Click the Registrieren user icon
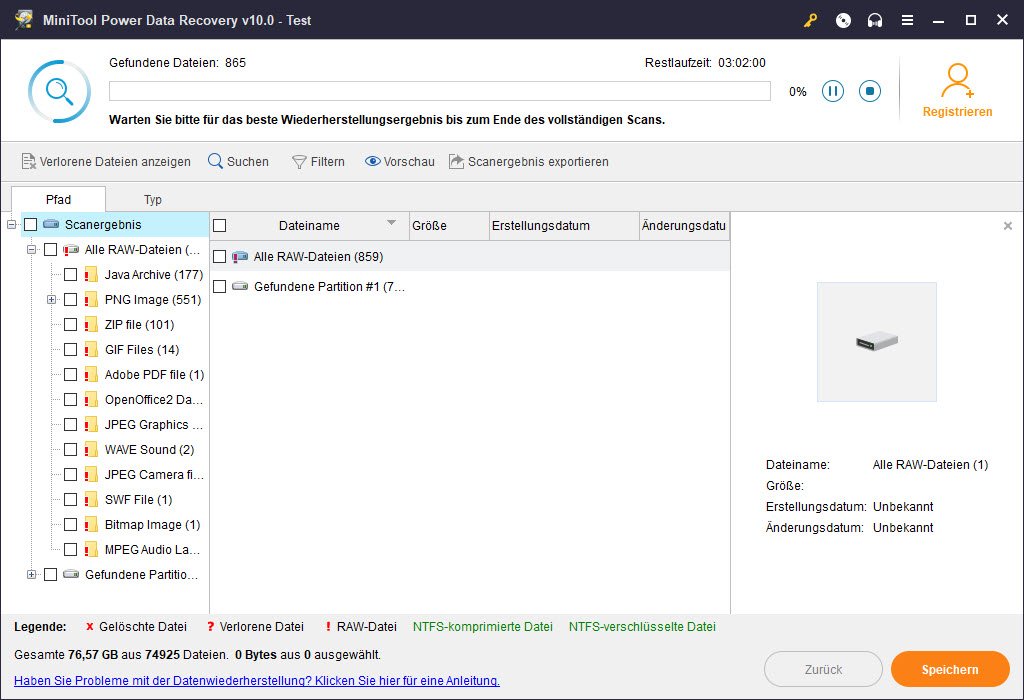This screenshot has width=1024, height=700. 957,80
